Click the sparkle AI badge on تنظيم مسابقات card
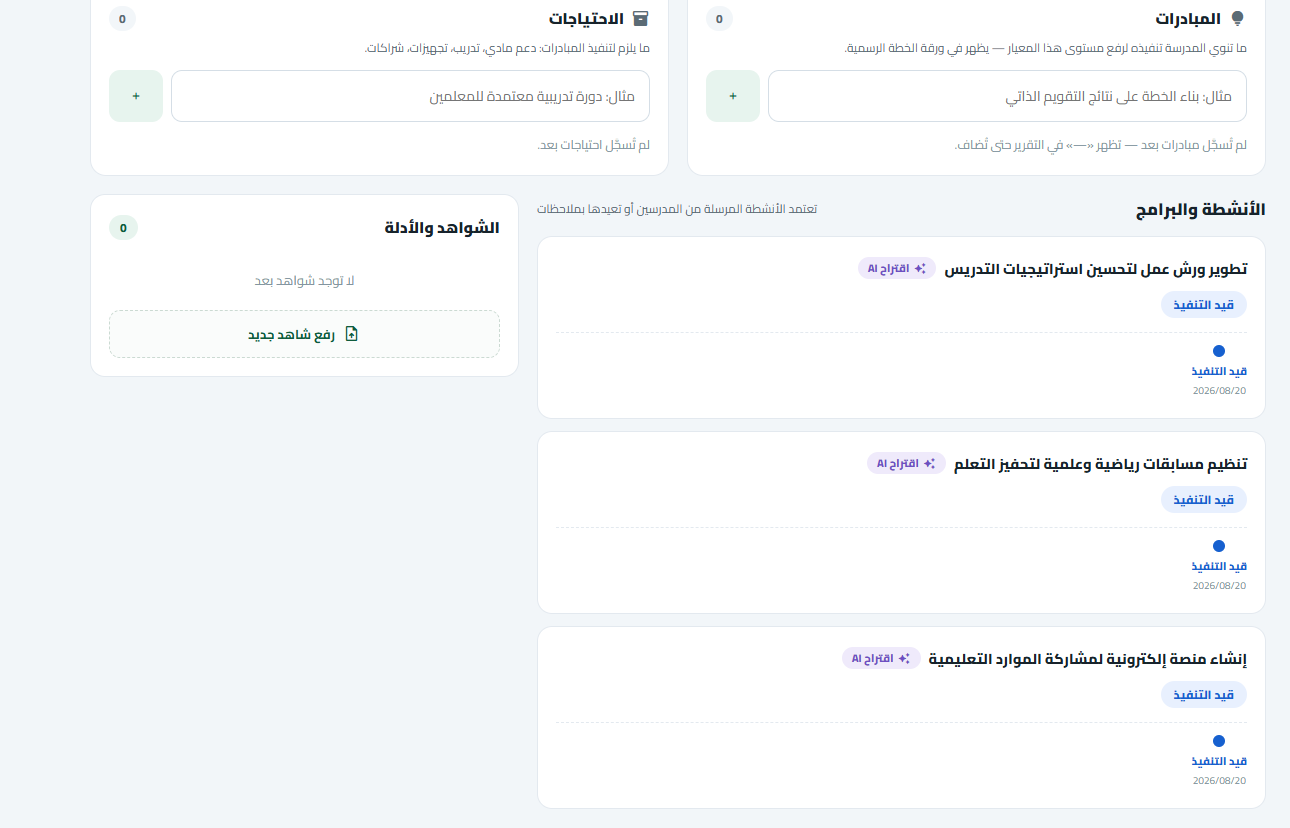Screen dimensions: 1290x828 pyautogui.click(x=906, y=463)
